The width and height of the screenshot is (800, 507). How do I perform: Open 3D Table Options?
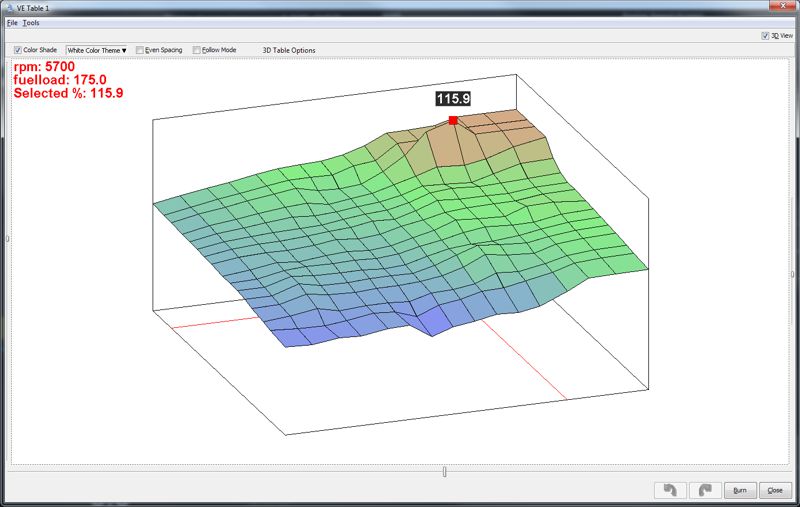point(288,49)
